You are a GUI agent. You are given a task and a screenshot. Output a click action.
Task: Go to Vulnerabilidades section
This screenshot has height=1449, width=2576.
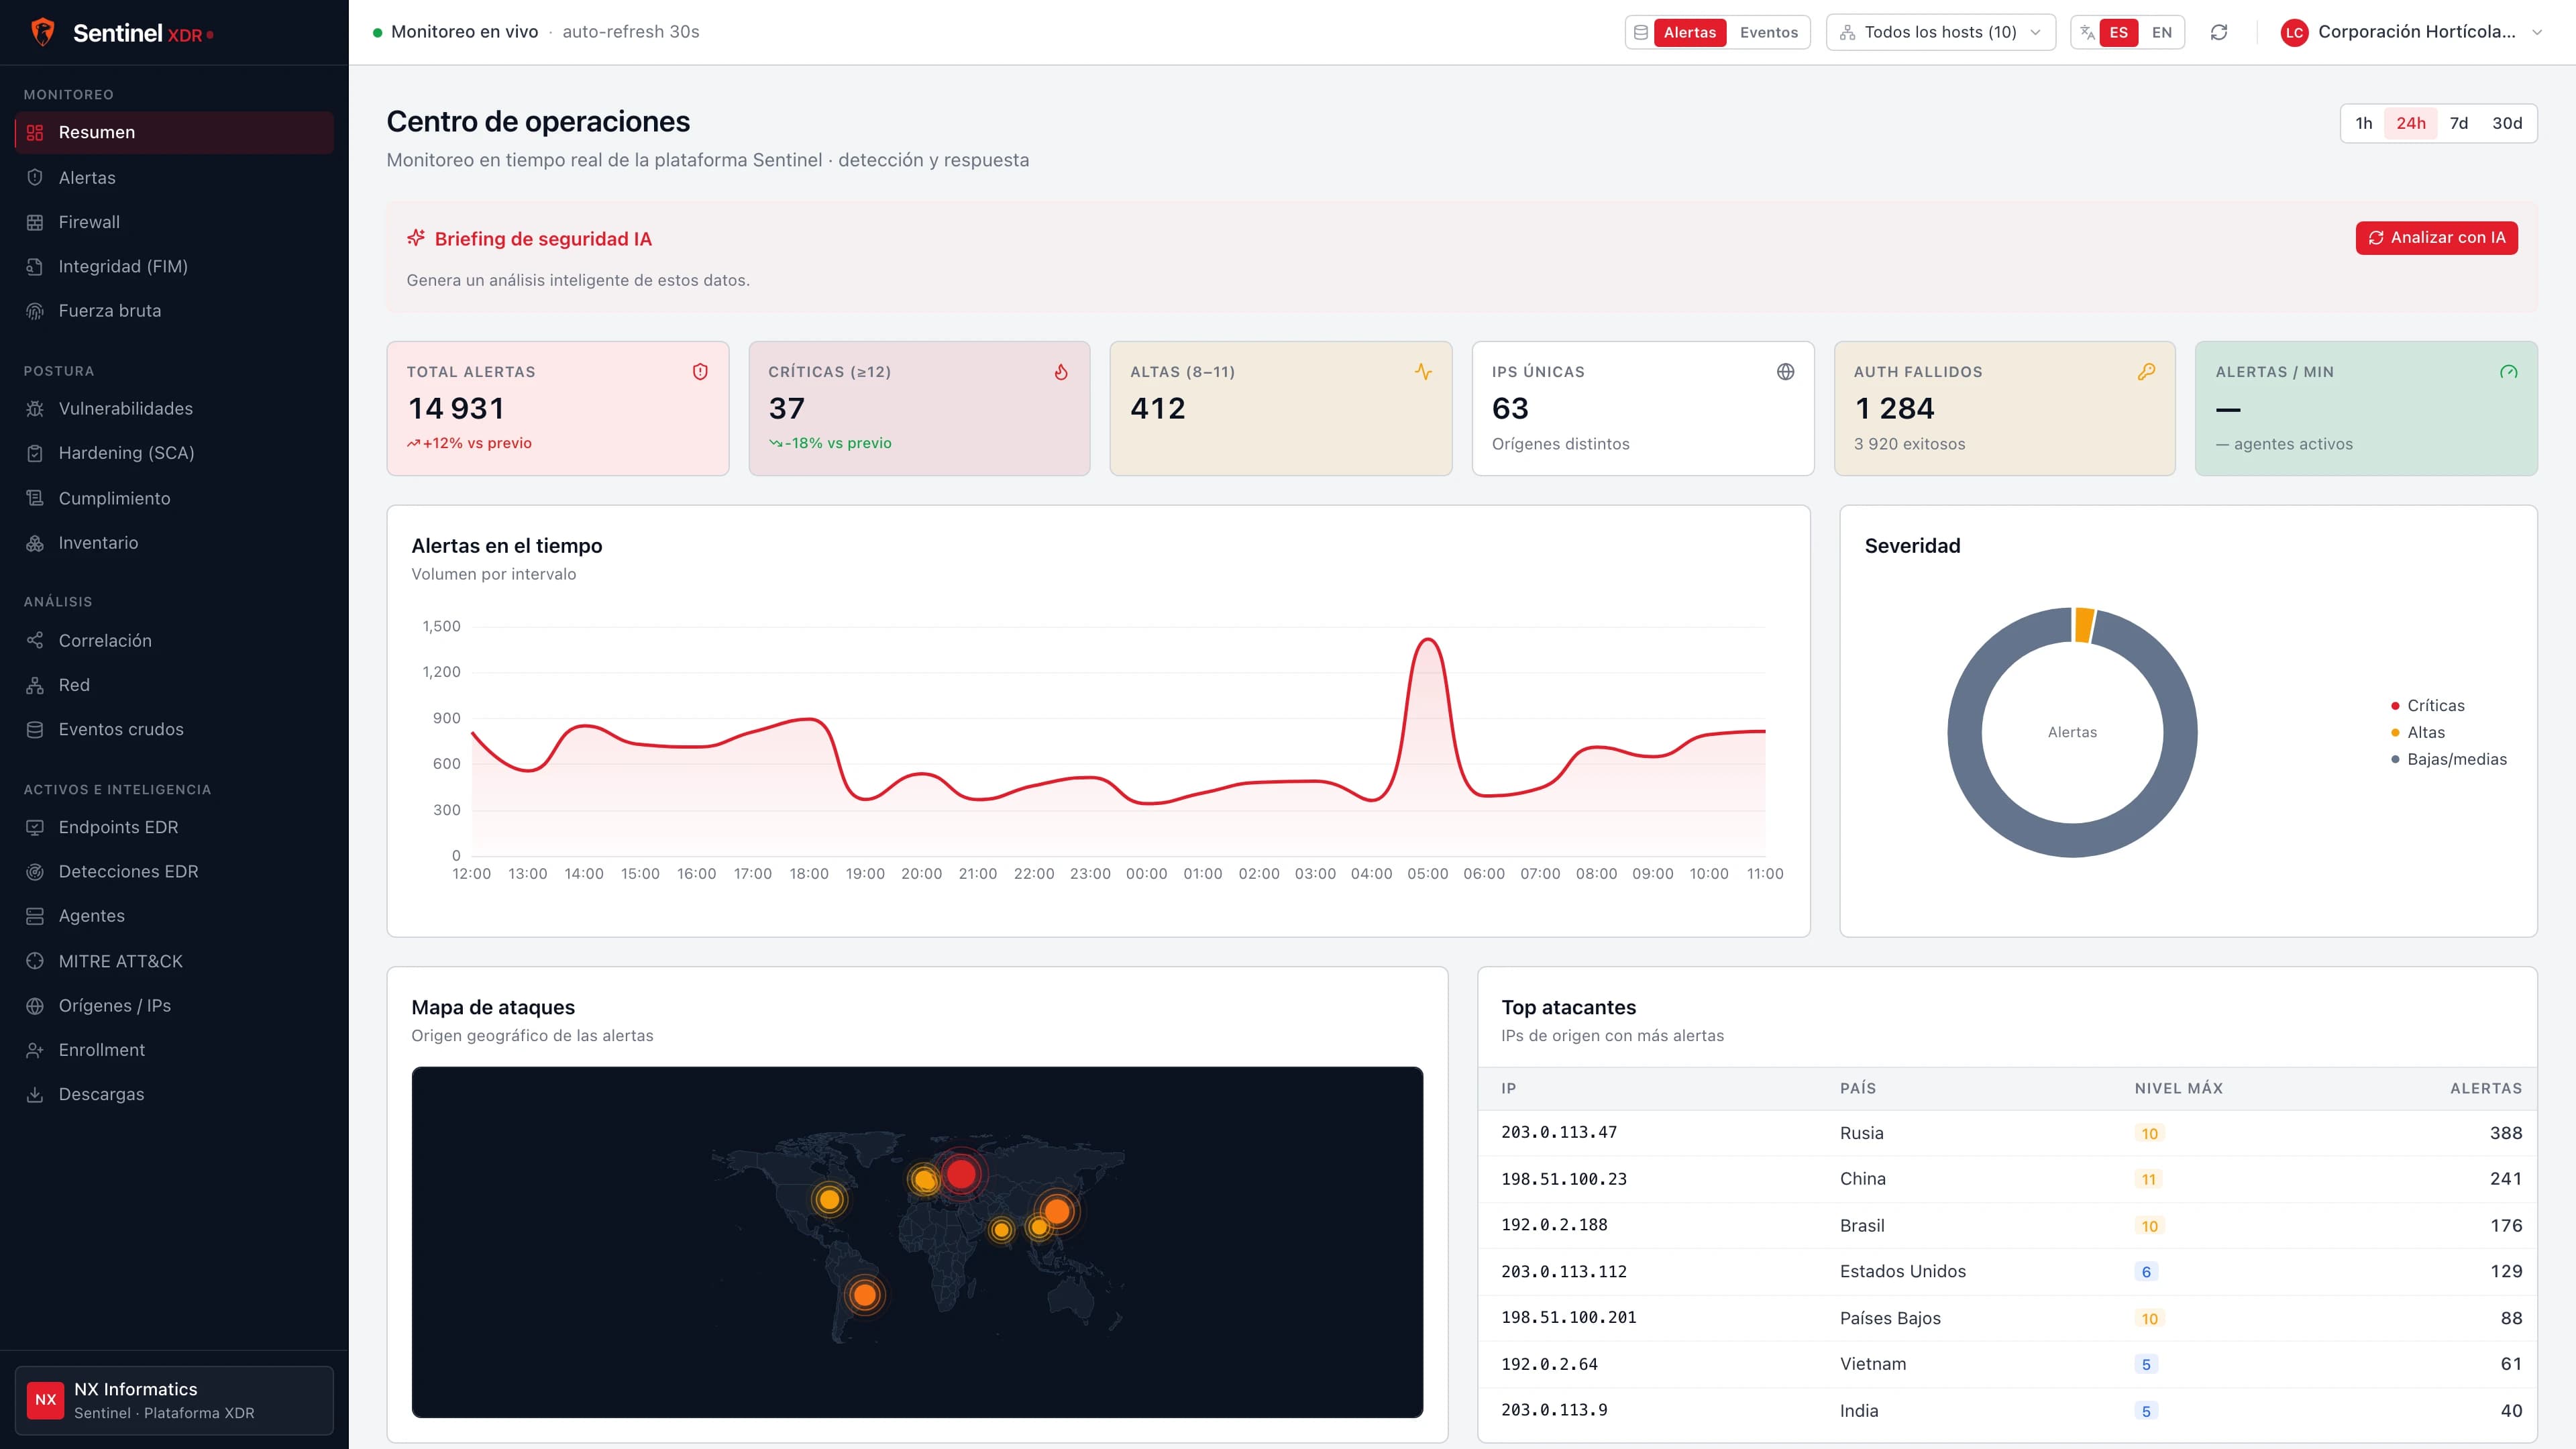pos(174,409)
